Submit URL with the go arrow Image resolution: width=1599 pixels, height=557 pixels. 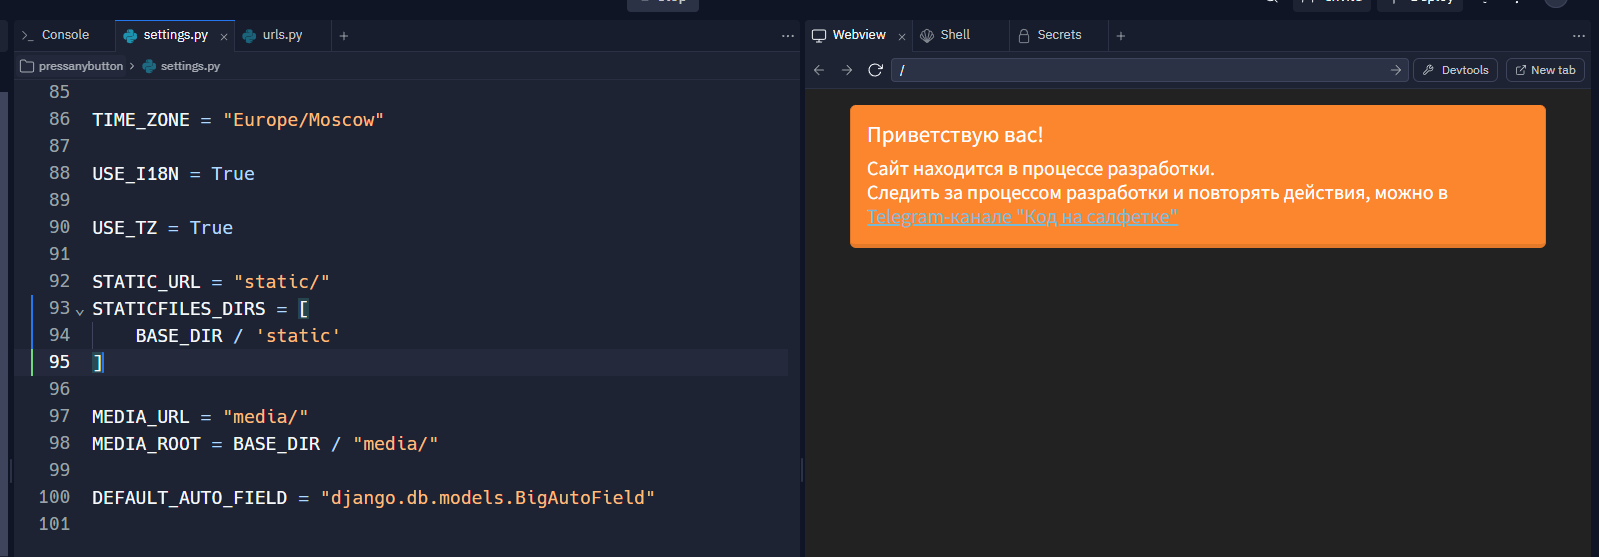[1396, 70]
